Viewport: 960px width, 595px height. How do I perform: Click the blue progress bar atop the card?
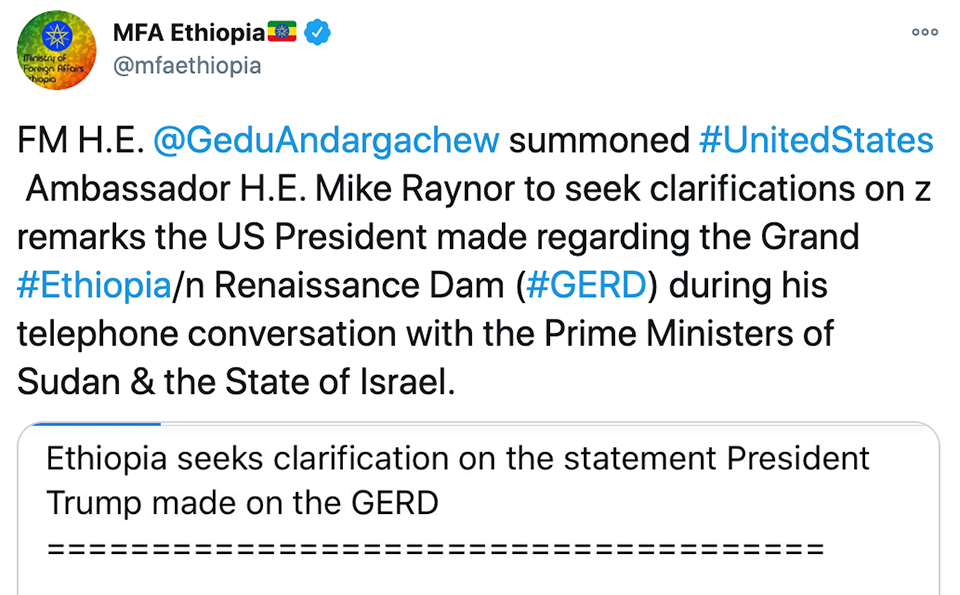click(x=96, y=423)
